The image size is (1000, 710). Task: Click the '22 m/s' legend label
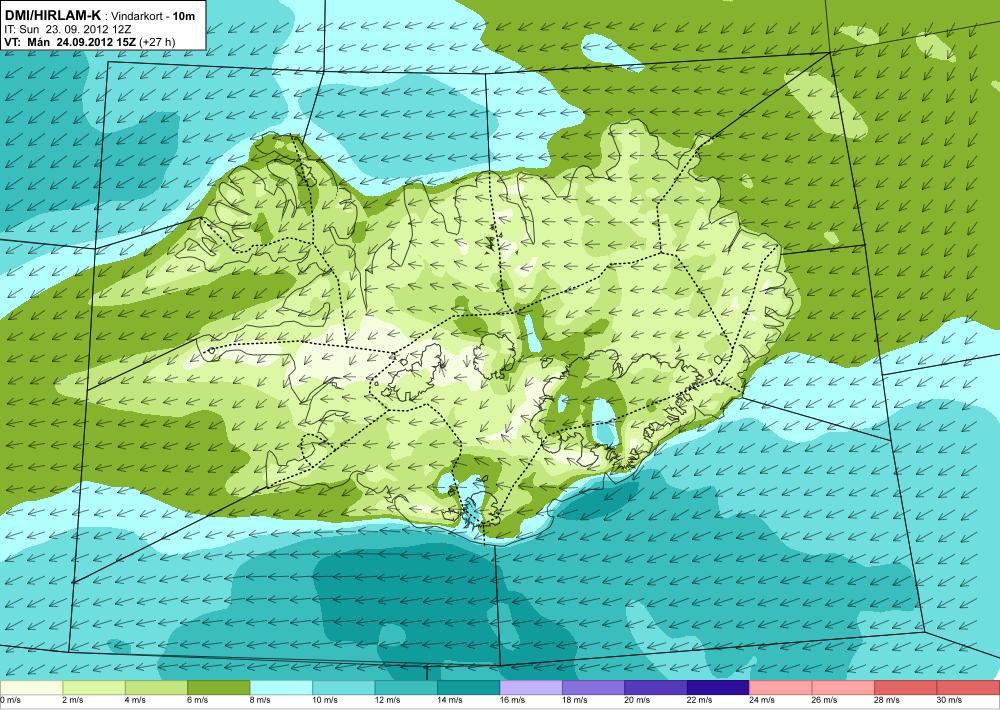(x=700, y=700)
